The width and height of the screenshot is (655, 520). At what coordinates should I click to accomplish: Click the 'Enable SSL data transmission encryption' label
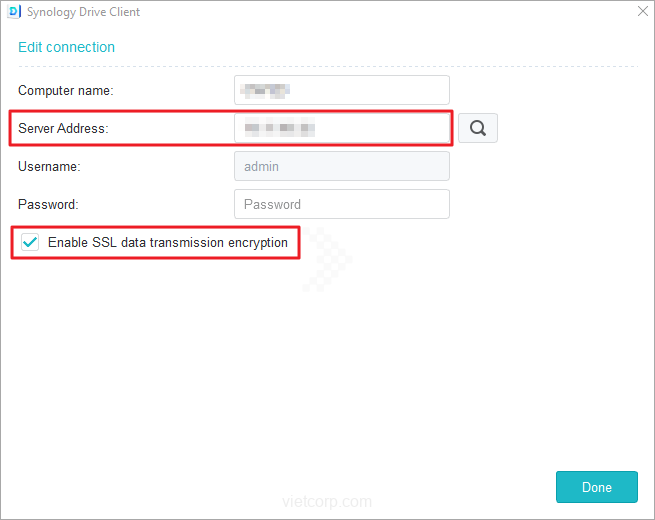(167, 242)
